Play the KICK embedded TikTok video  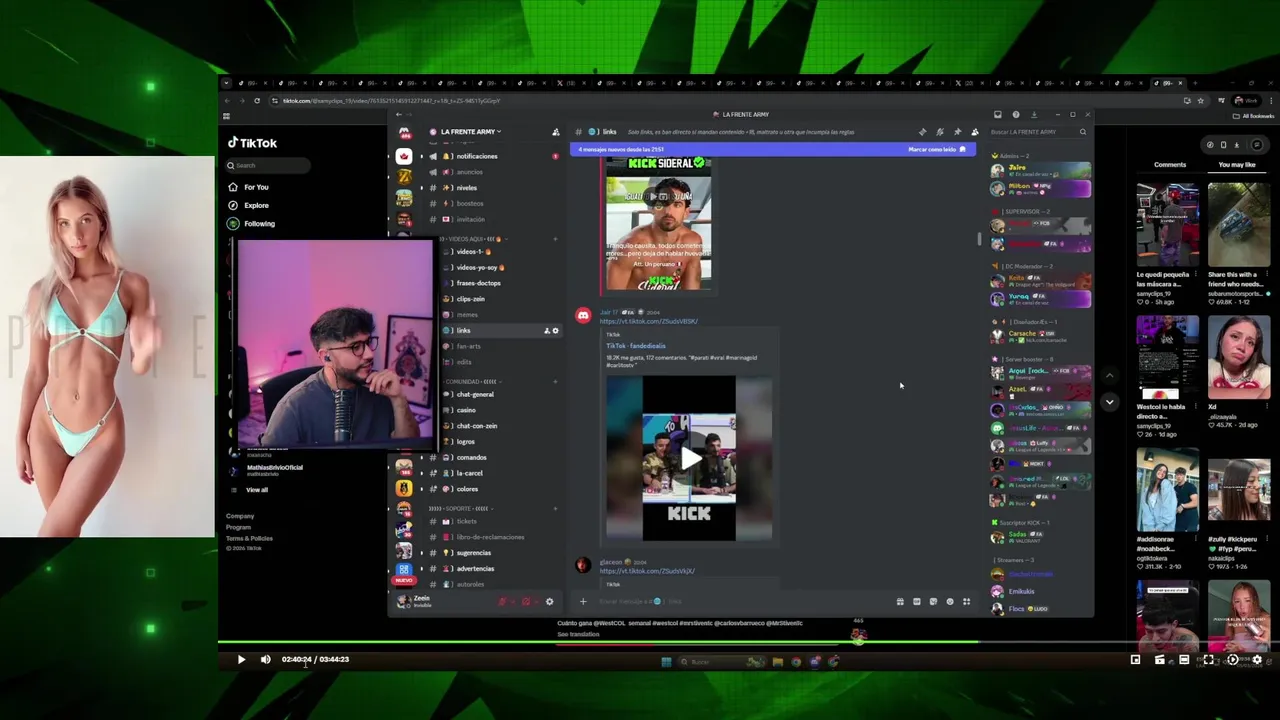tap(689, 459)
